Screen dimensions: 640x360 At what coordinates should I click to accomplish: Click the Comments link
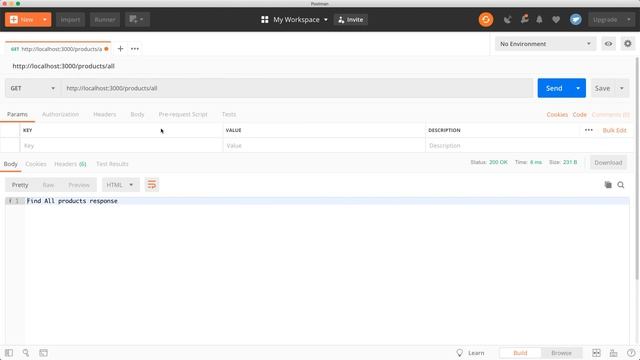(x=611, y=115)
